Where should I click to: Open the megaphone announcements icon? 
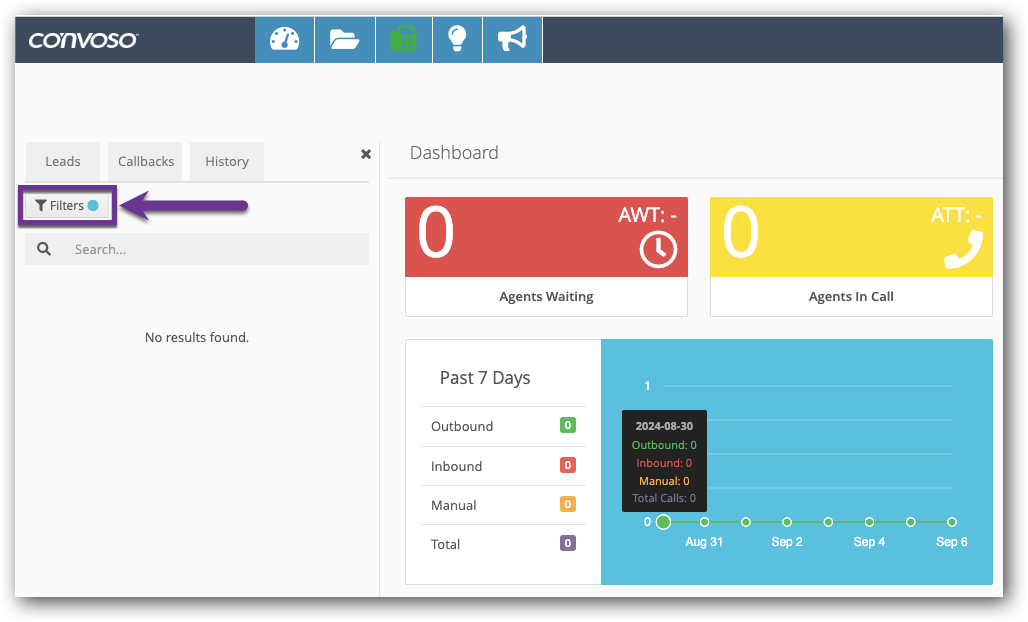pyautogui.click(x=513, y=40)
